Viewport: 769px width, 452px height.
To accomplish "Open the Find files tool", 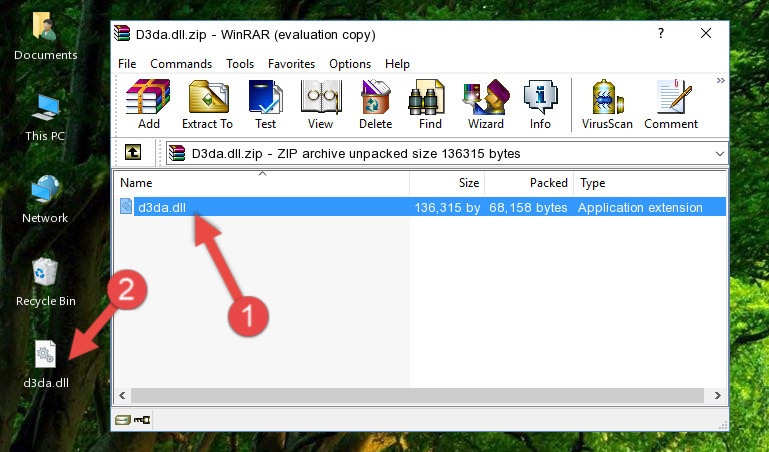I will [x=430, y=104].
